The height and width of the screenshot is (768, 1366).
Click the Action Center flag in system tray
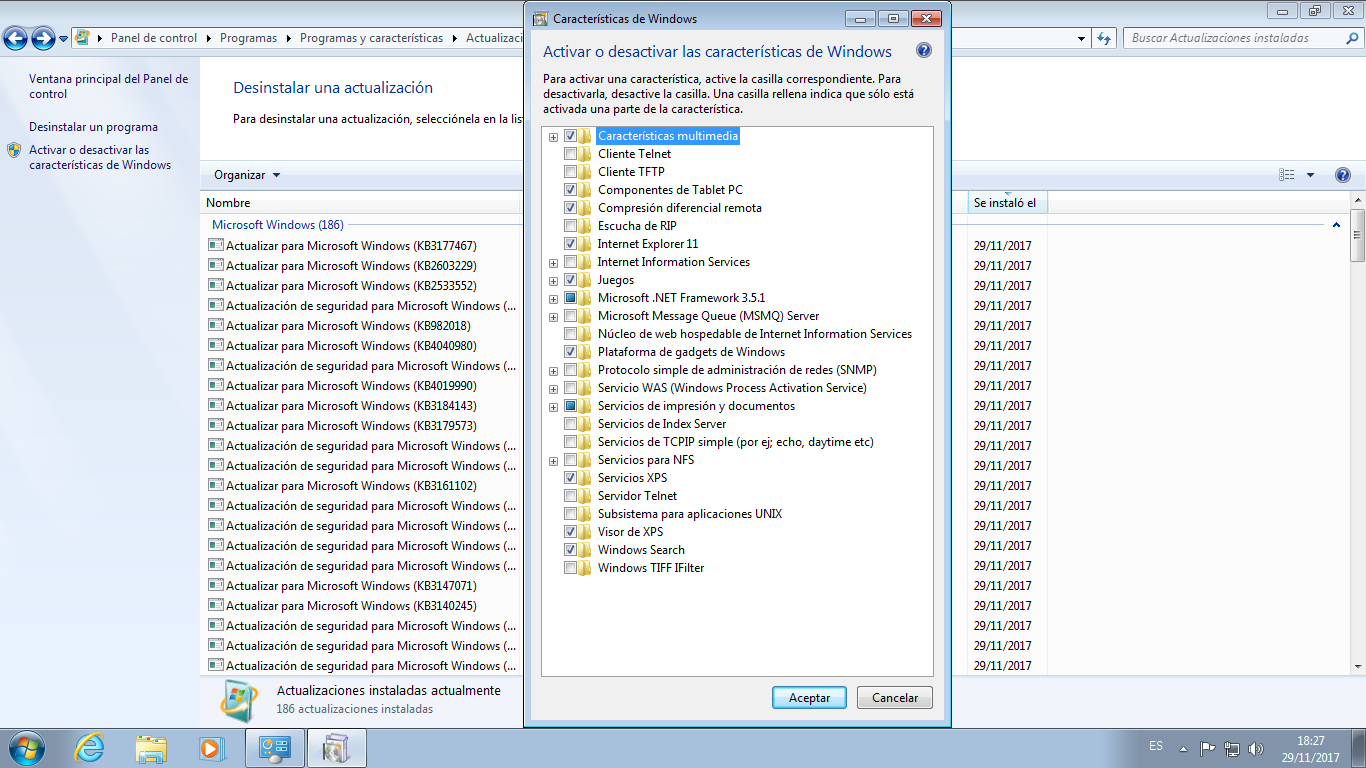(x=1208, y=748)
